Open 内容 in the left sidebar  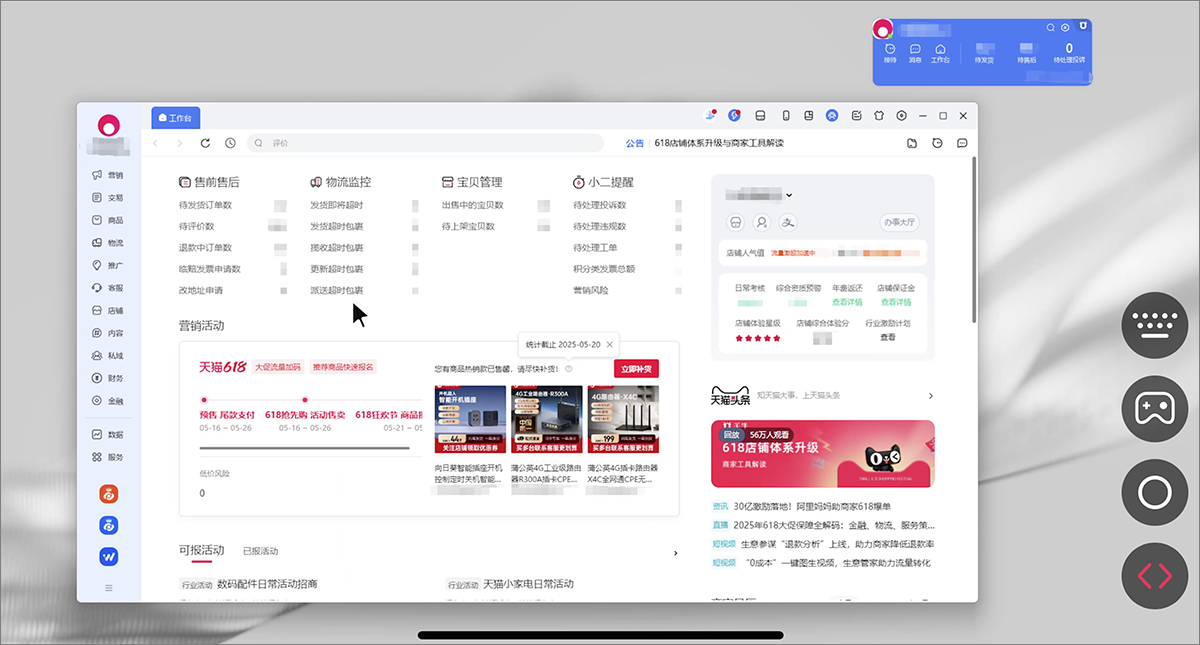coord(108,333)
